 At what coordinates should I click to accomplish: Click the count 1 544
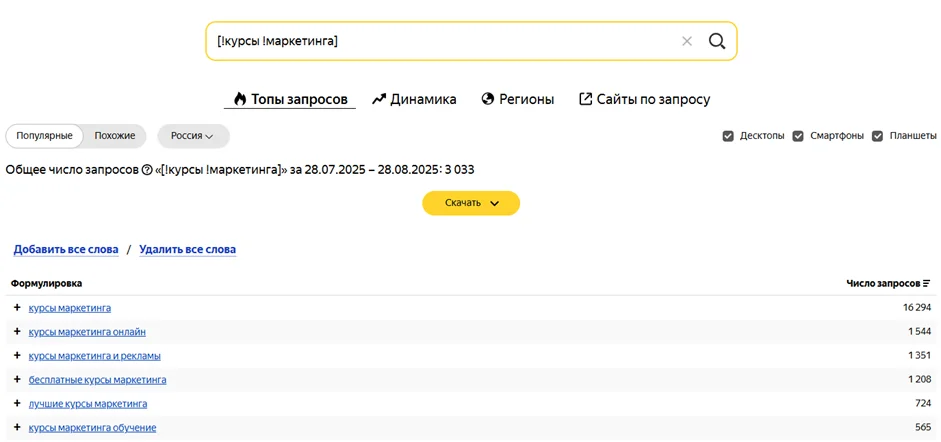pos(919,332)
